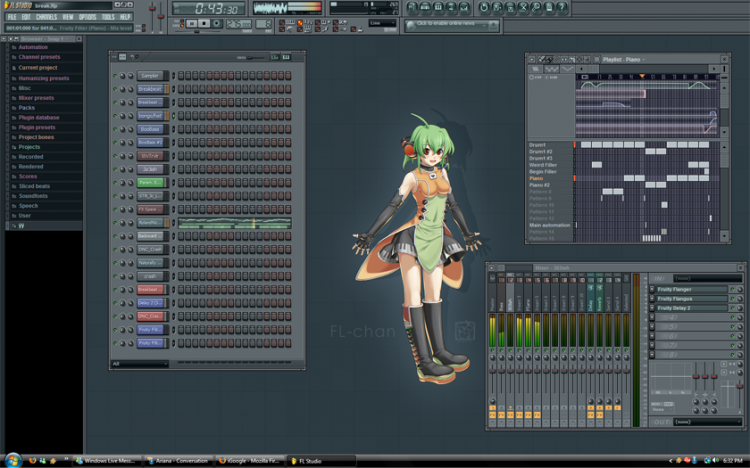The image size is (750, 468).
Task: Open Fruity Delay 2 effect slot in Mixer
Action: pyautogui.click(x=692, y=308)
